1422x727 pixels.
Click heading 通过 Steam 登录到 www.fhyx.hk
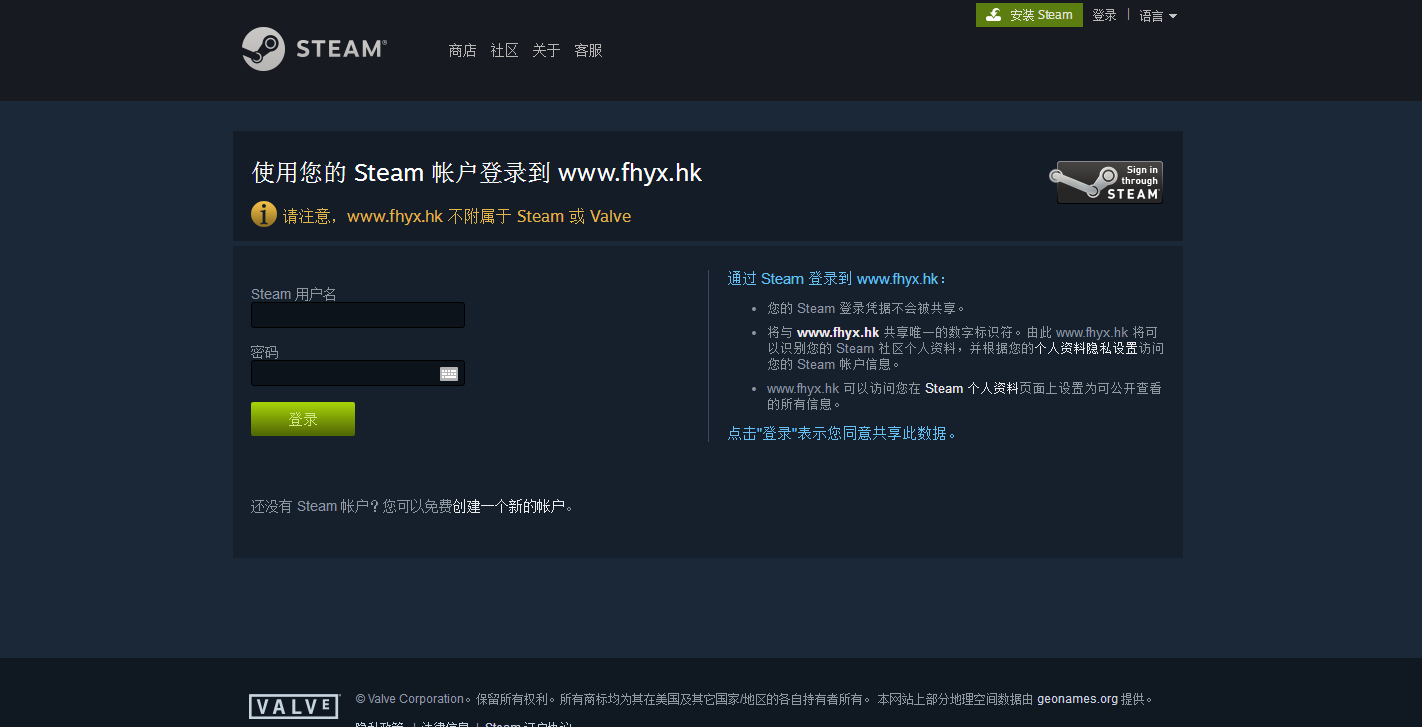tap(837, 279)
